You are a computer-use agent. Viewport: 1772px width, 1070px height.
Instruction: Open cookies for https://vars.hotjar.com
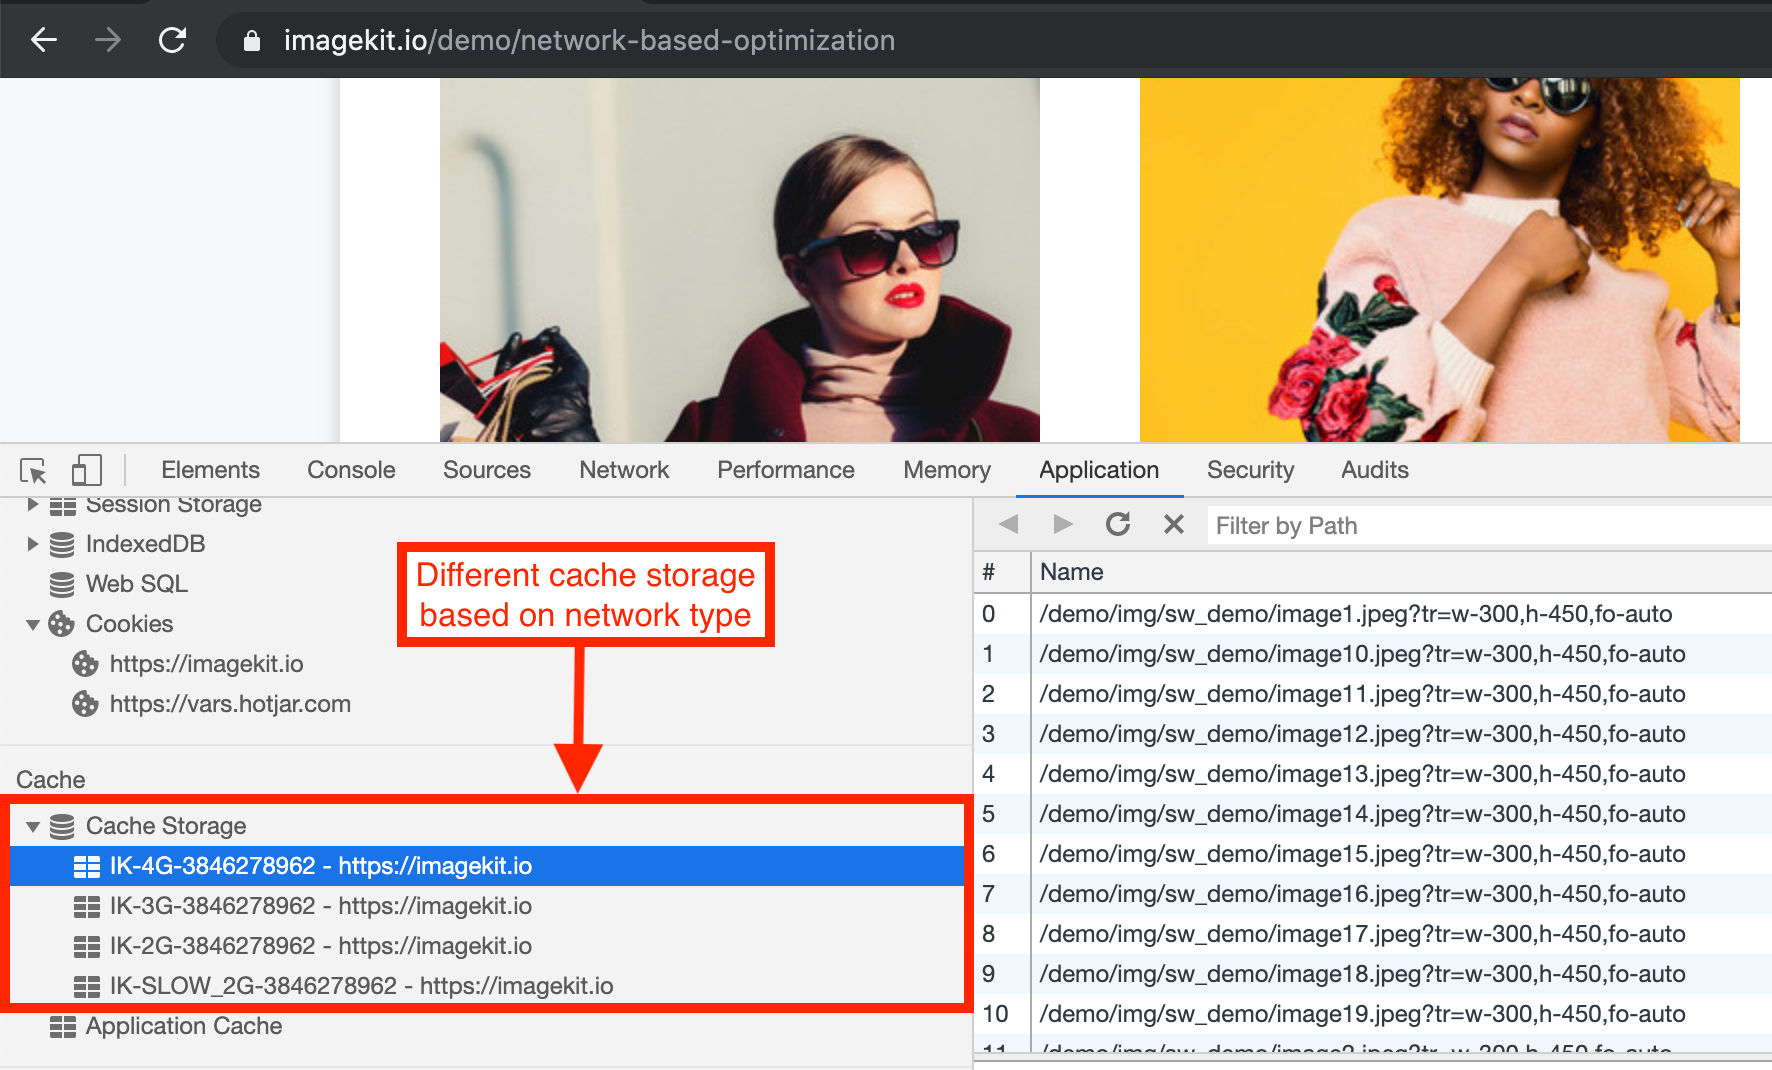pyautogui.click(x=230, y=704)
